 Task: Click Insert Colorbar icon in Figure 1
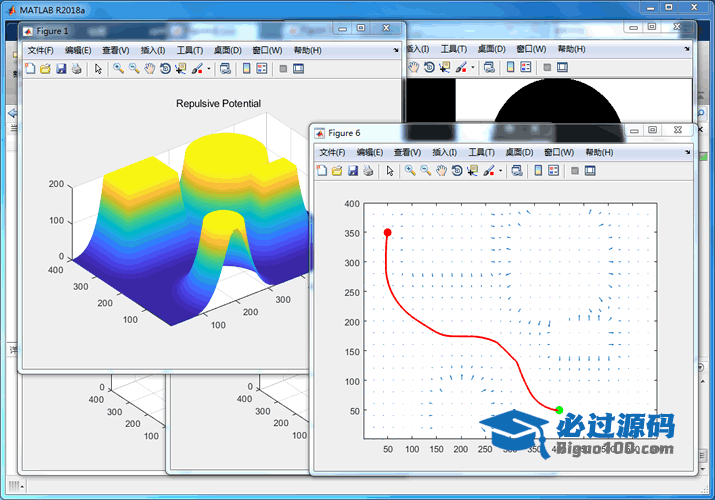coord(246,69)
